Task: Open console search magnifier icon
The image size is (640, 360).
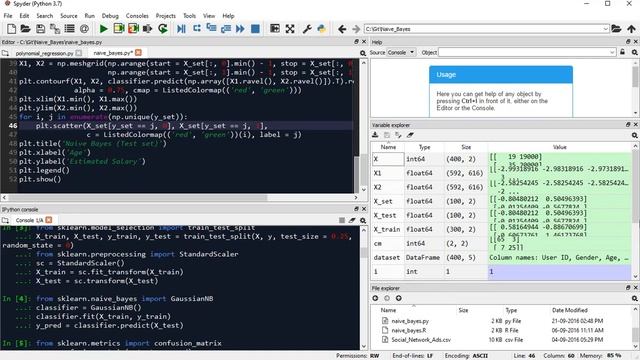Action: tap(362, 220)
